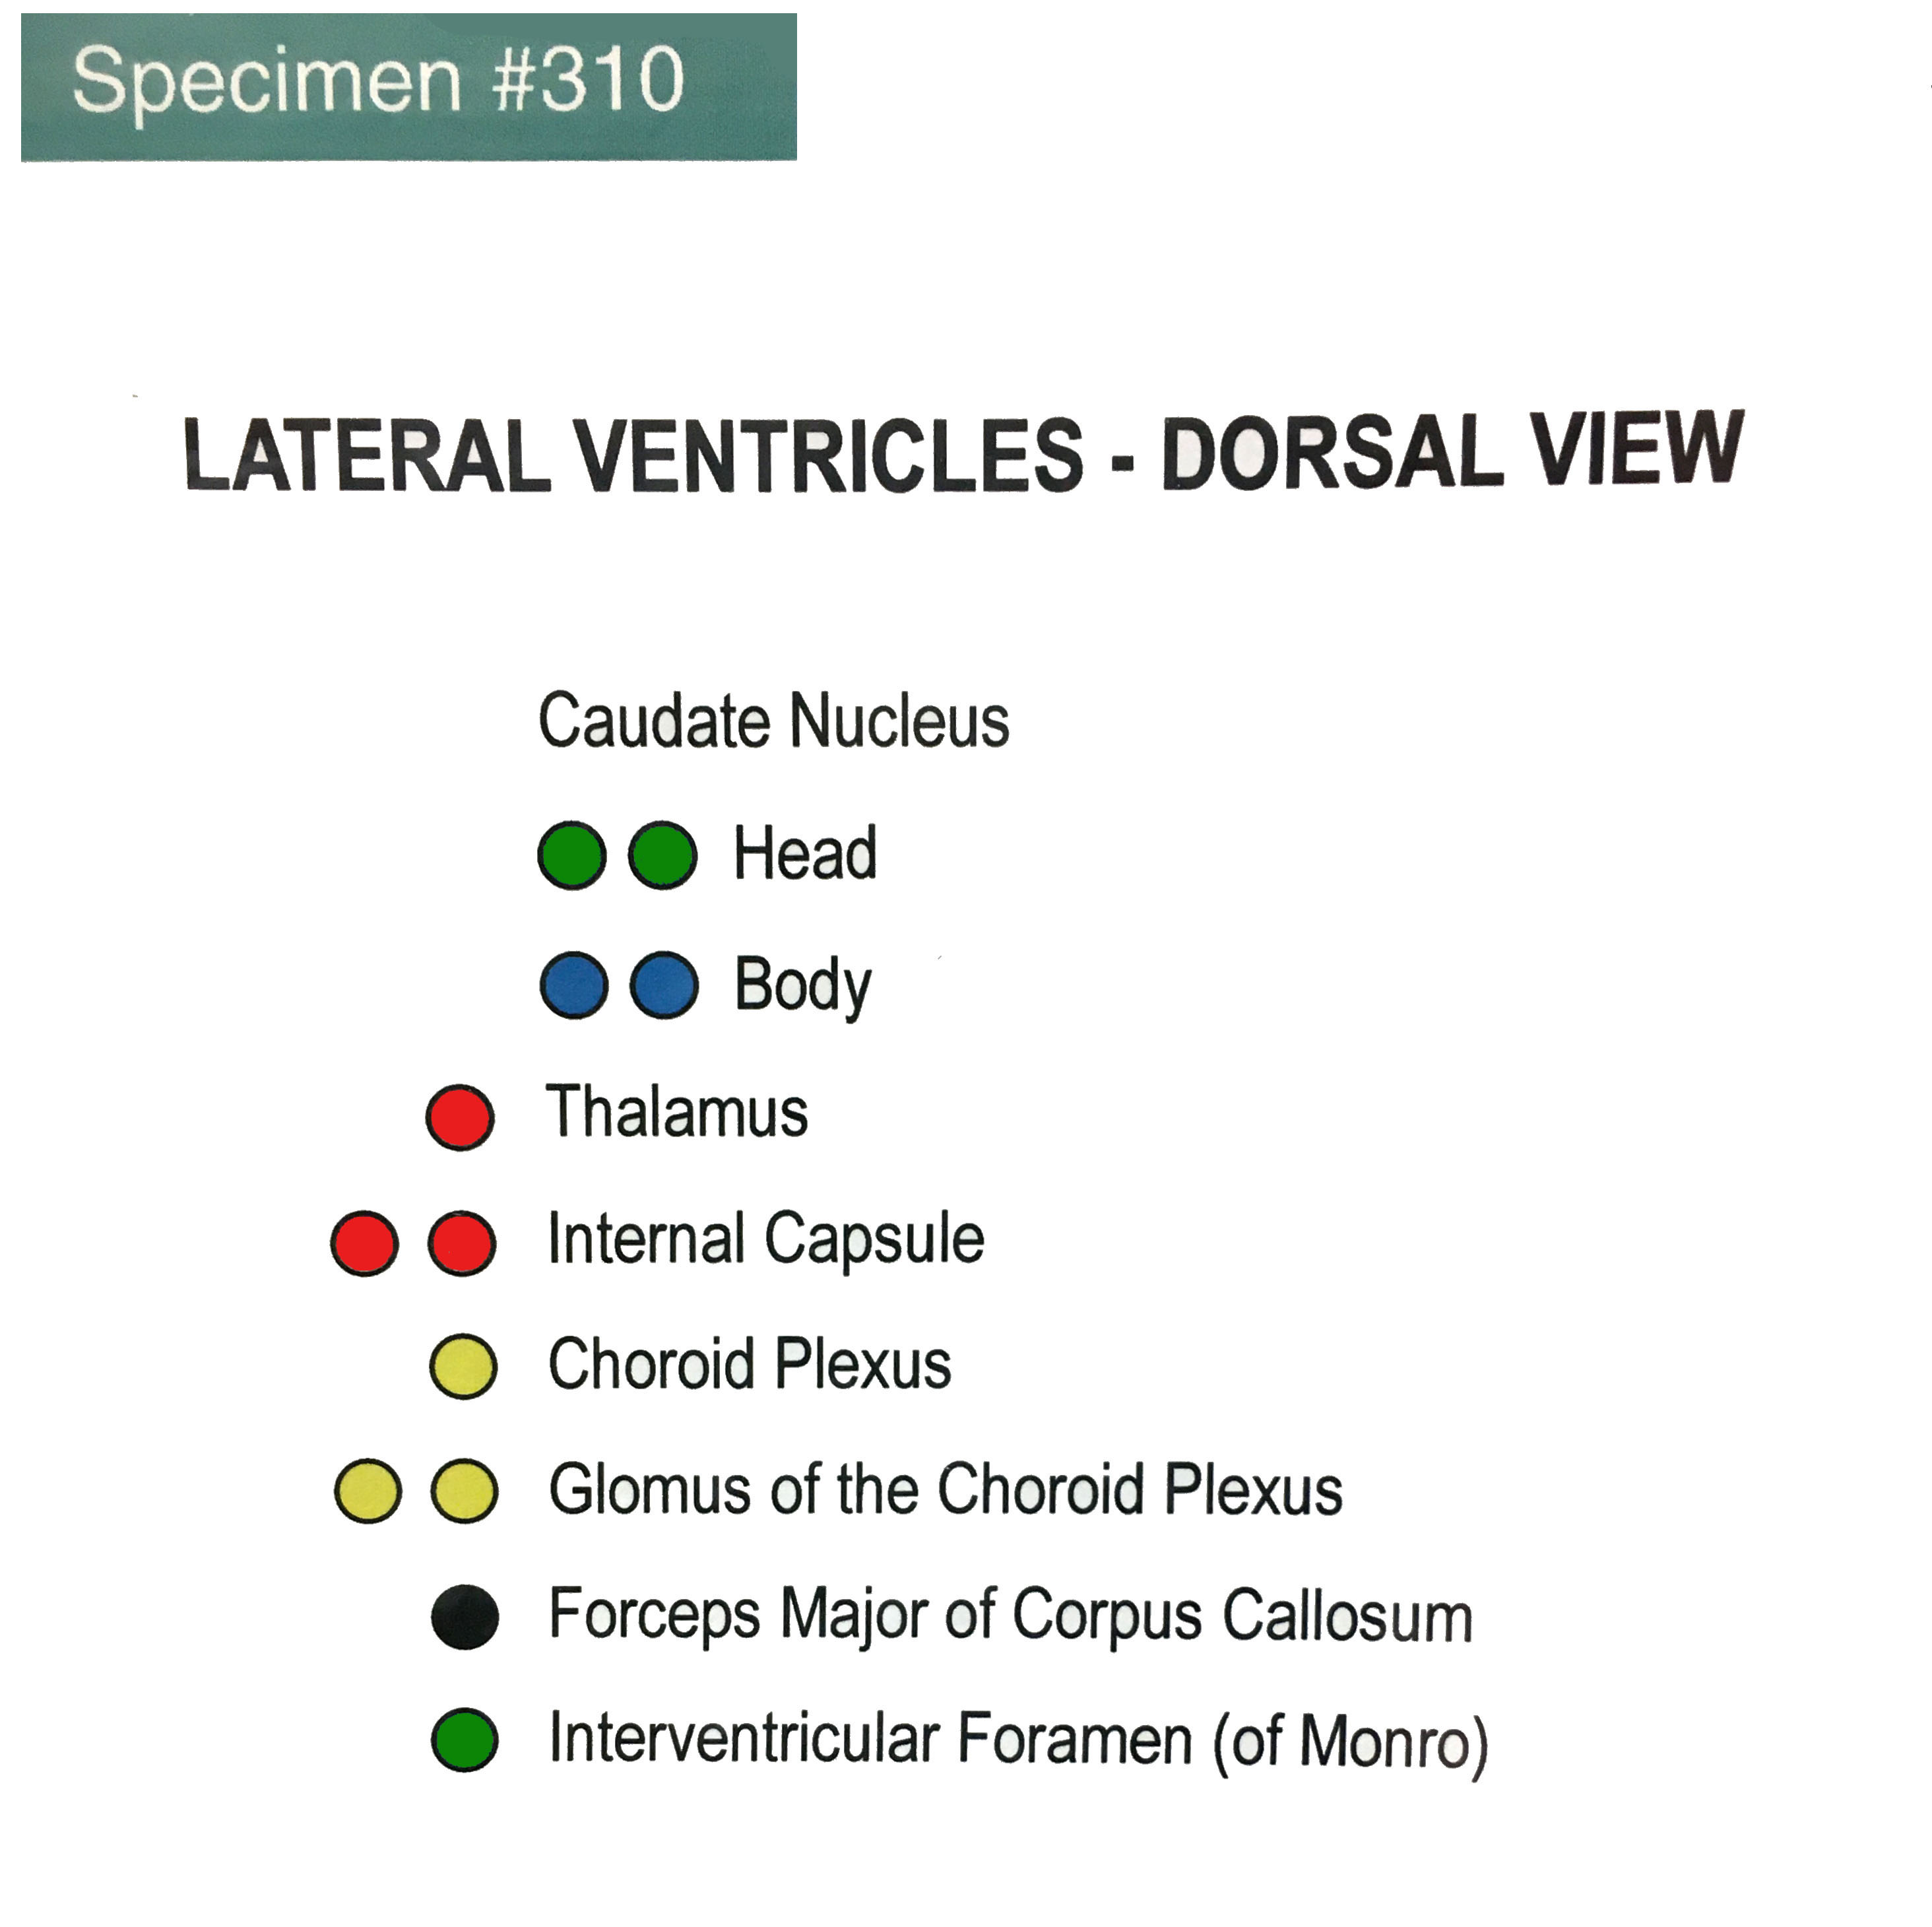Select the Internal Capsule label
The image size is (1932, 1927).
tap(766, 1239)
